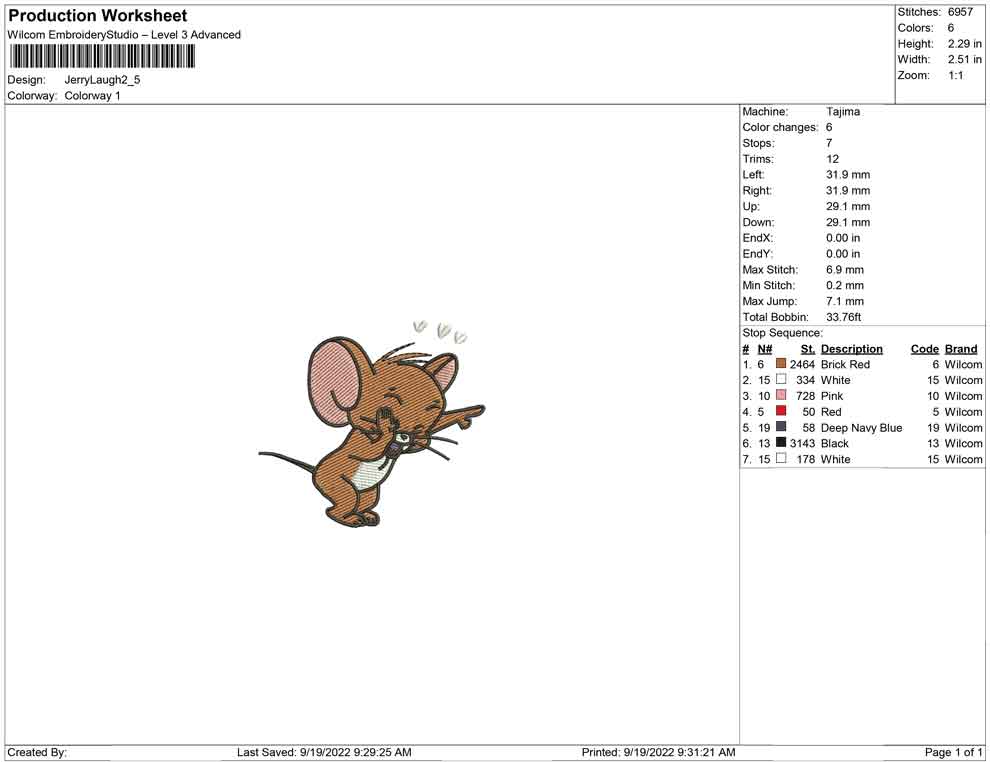
Task: Click the Pink color swatch in row 3
Action: click(781, 395)
